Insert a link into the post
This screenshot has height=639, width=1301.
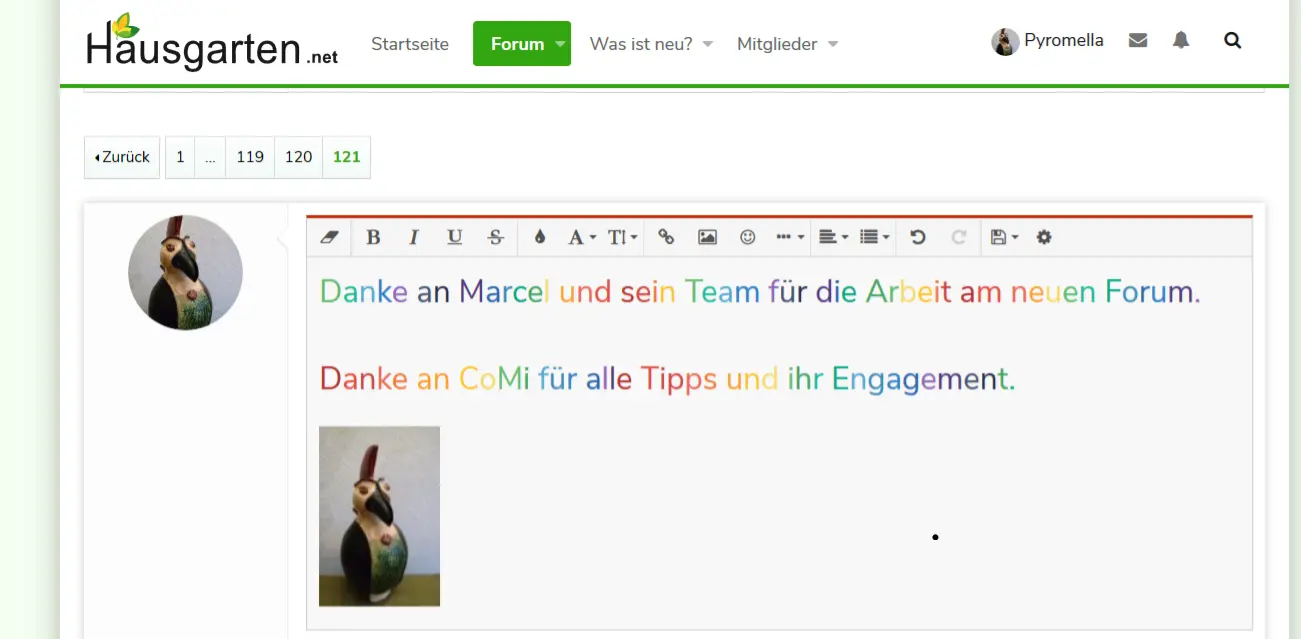point(667,237)
